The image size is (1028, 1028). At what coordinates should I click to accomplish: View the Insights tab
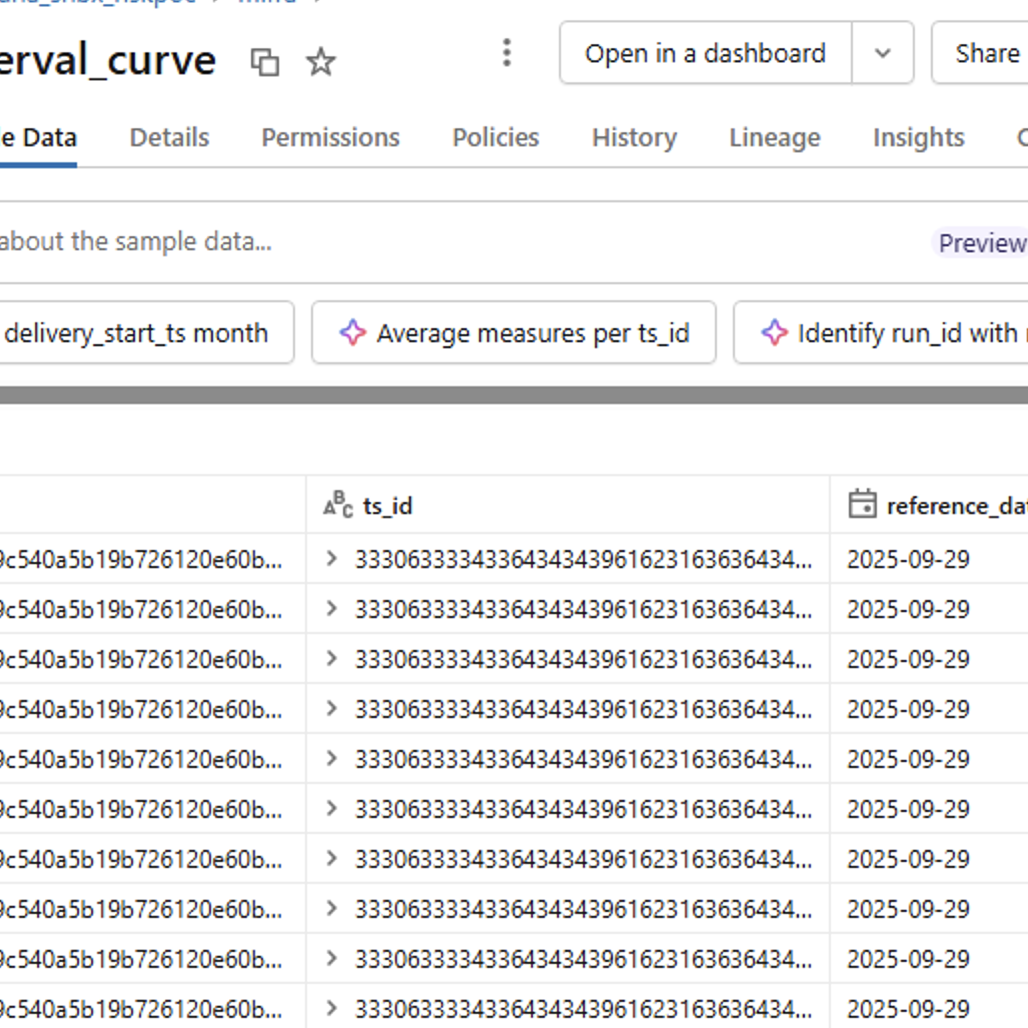click(x=918, y=138)
